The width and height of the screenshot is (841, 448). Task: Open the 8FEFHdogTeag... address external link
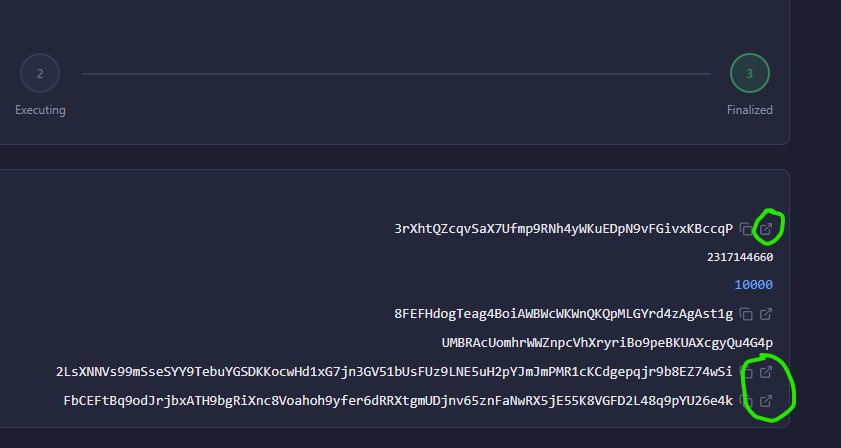[x=766, y=314]
